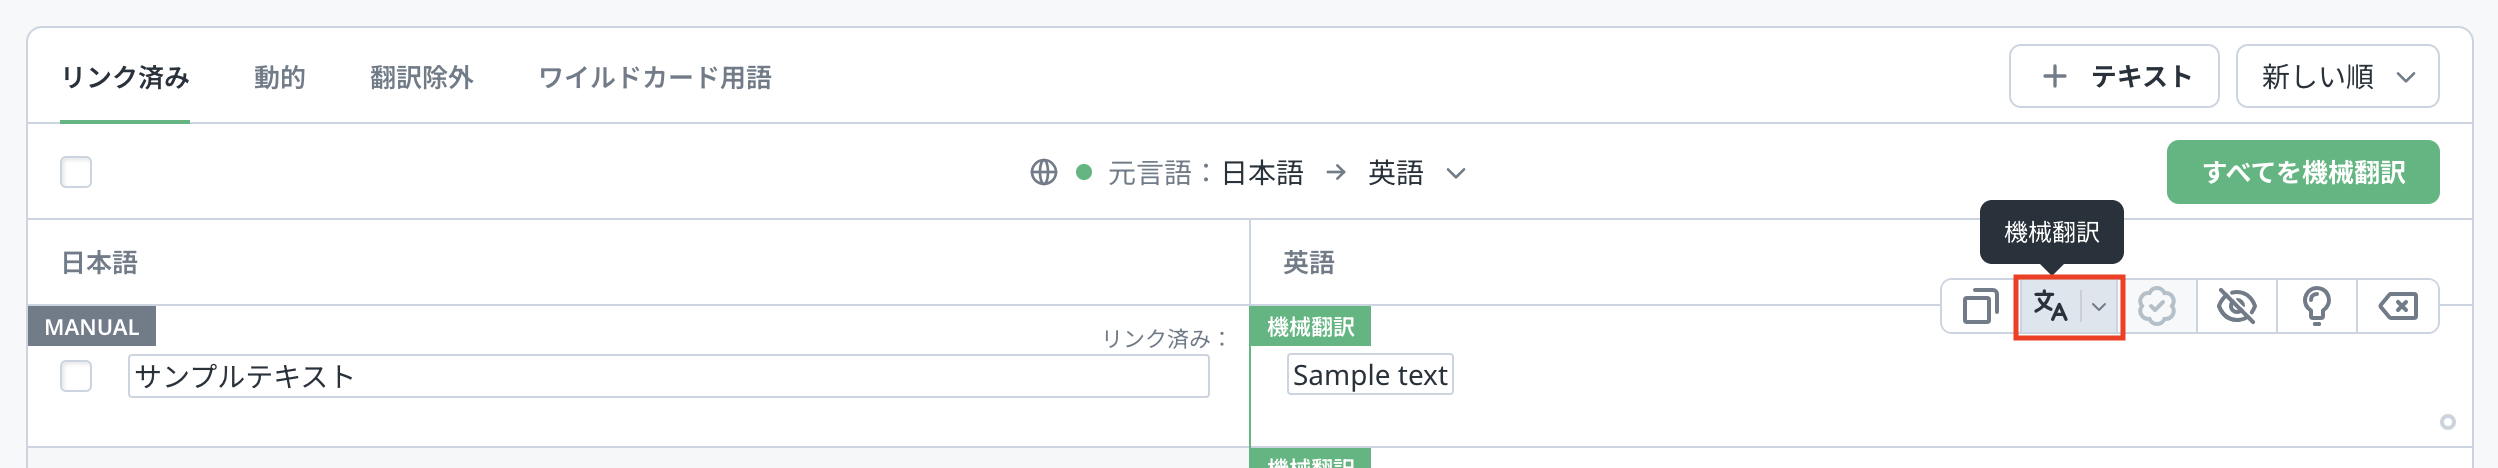
Task: Click the copy source text icon
Action: tap(1979, 306)
